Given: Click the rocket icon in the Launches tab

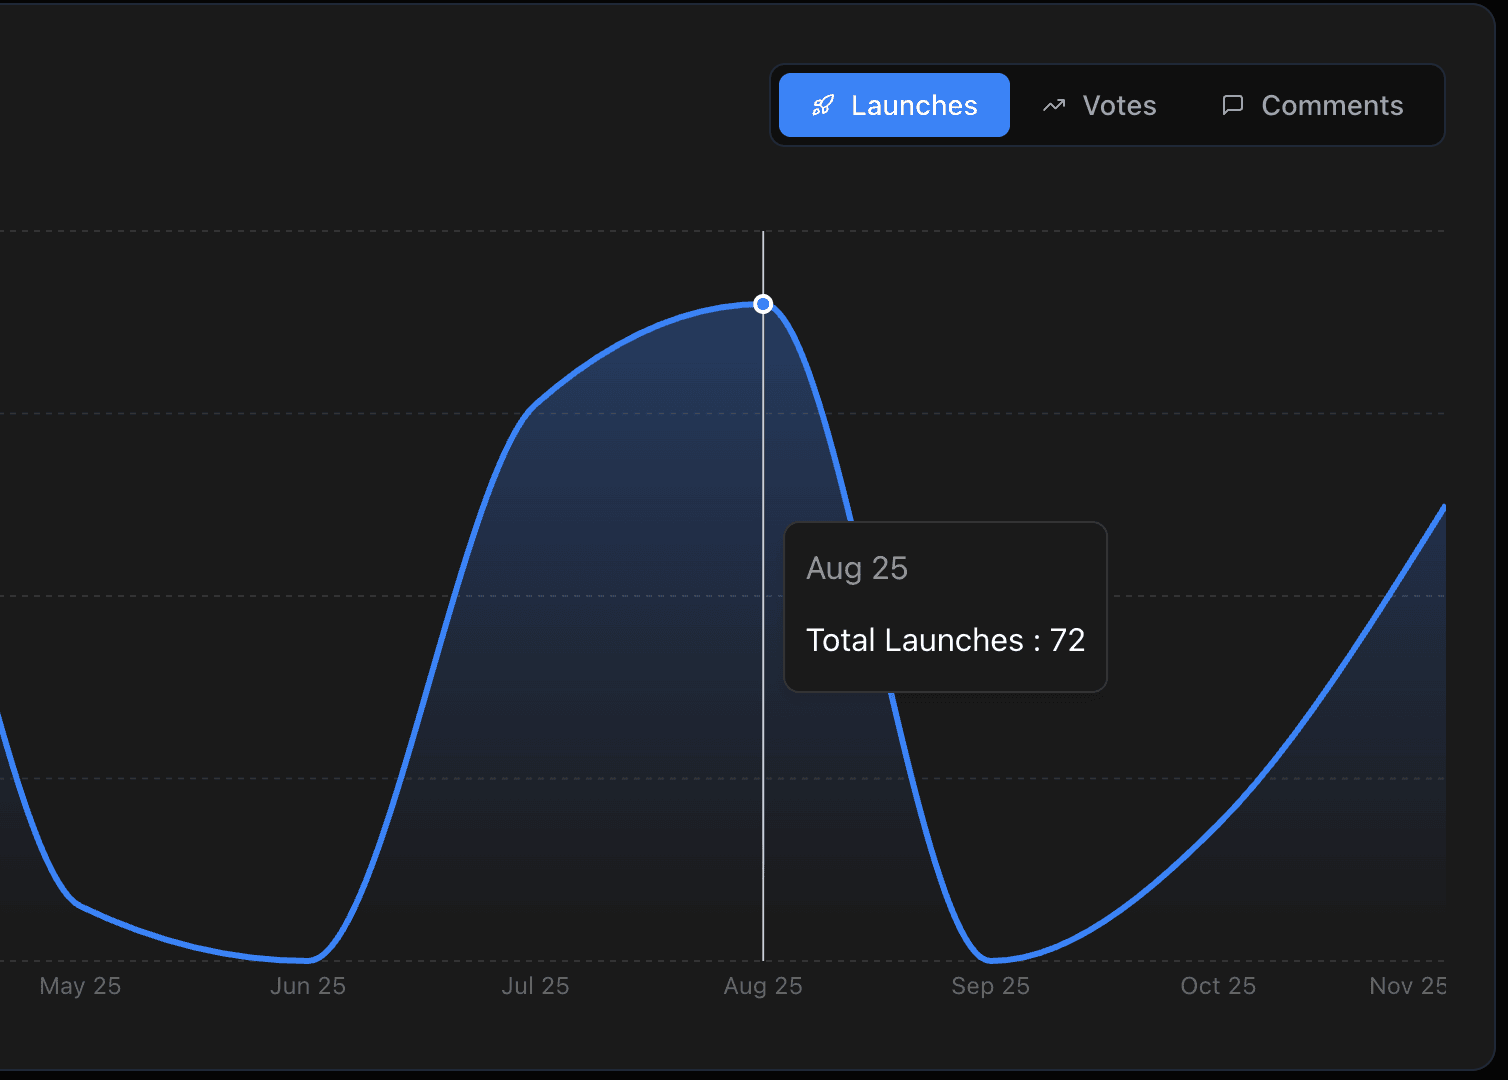Looking at the screenshot, I should click(822, 105).
